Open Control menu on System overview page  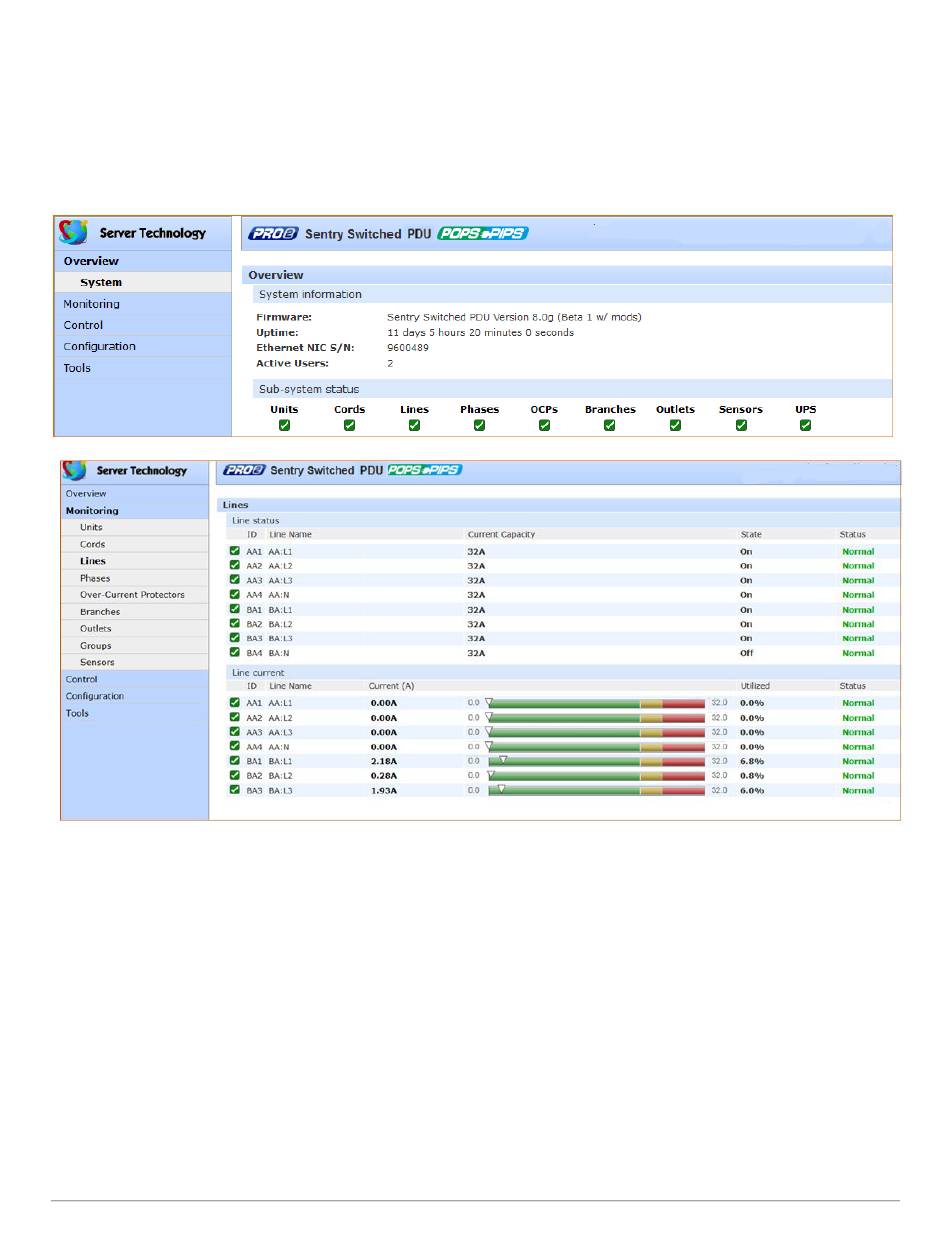pyautogui.click(x=143, y=325)
